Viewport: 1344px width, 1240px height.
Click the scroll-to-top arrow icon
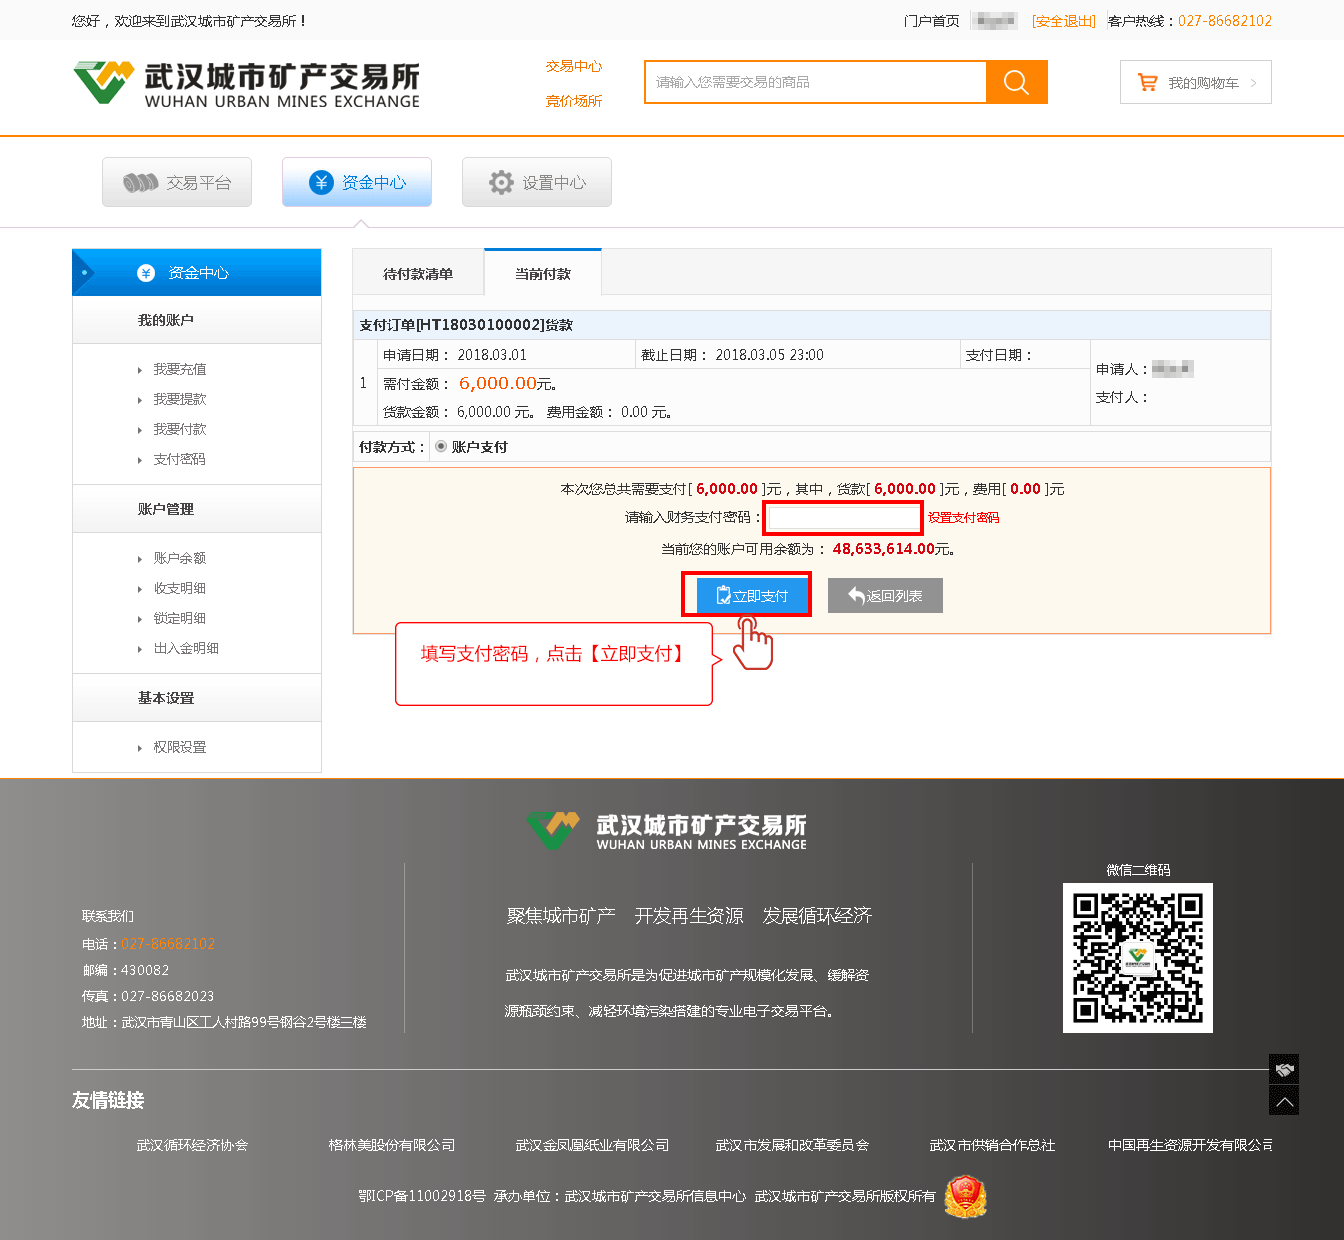pos(1284,1101)
